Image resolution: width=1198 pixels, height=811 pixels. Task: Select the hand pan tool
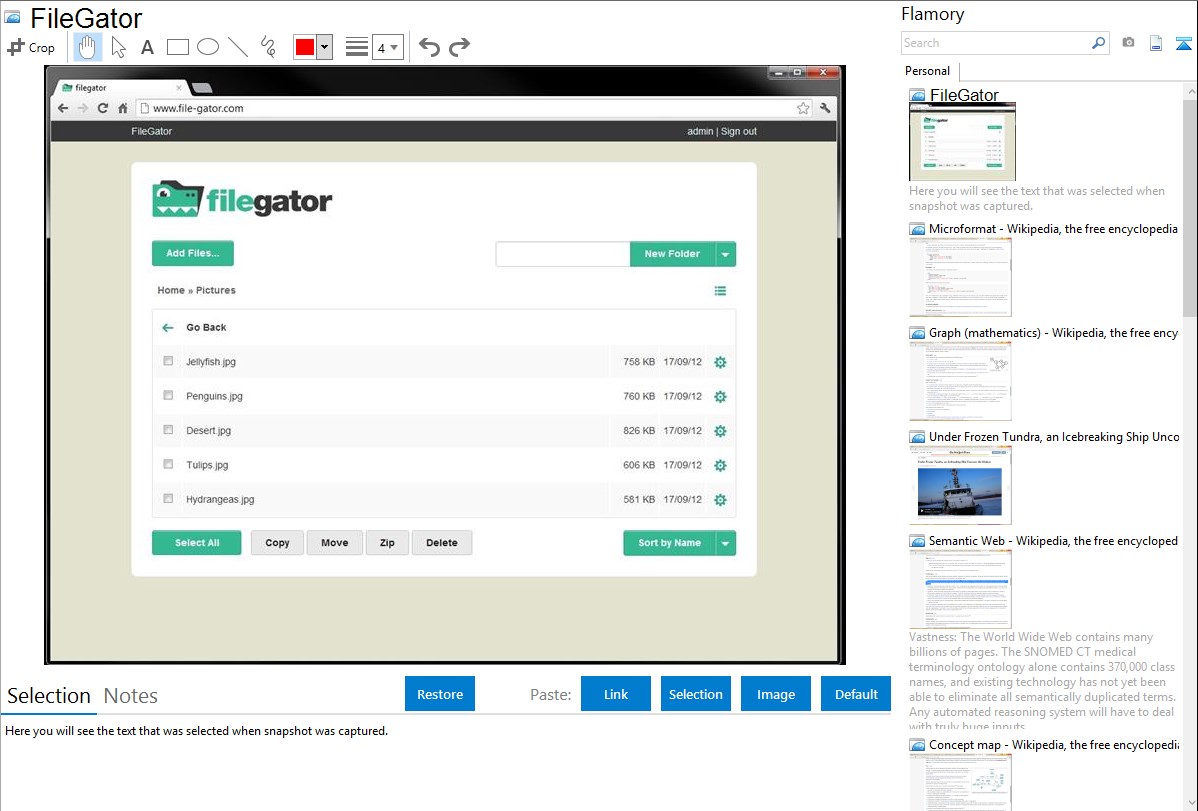click(87, 47)
